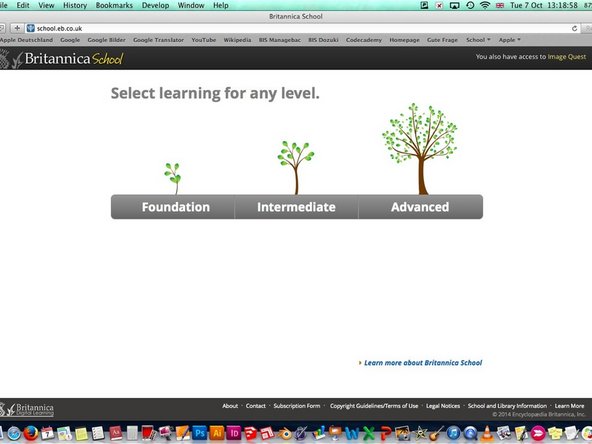The width and height of the screenshot is (592, 444).
Task: Open Time Machine icon in menu bar
Action: click(470, 5)
